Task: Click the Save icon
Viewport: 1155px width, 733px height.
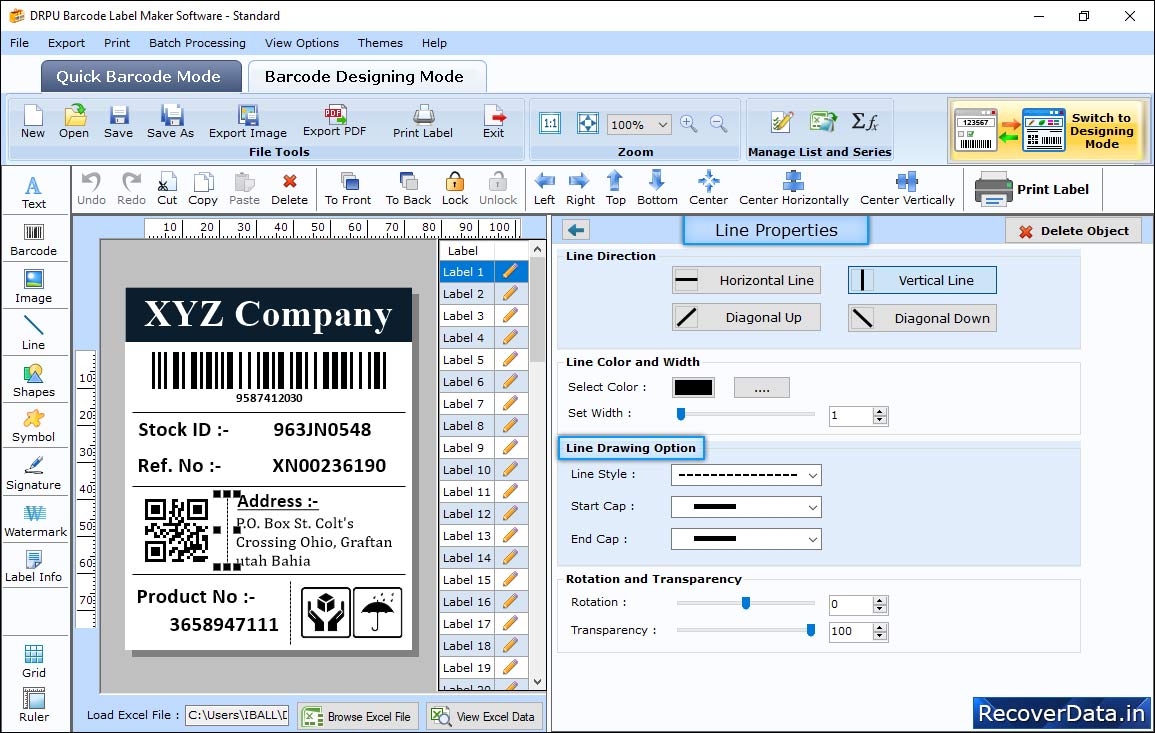Action: [x=118, y=121]
